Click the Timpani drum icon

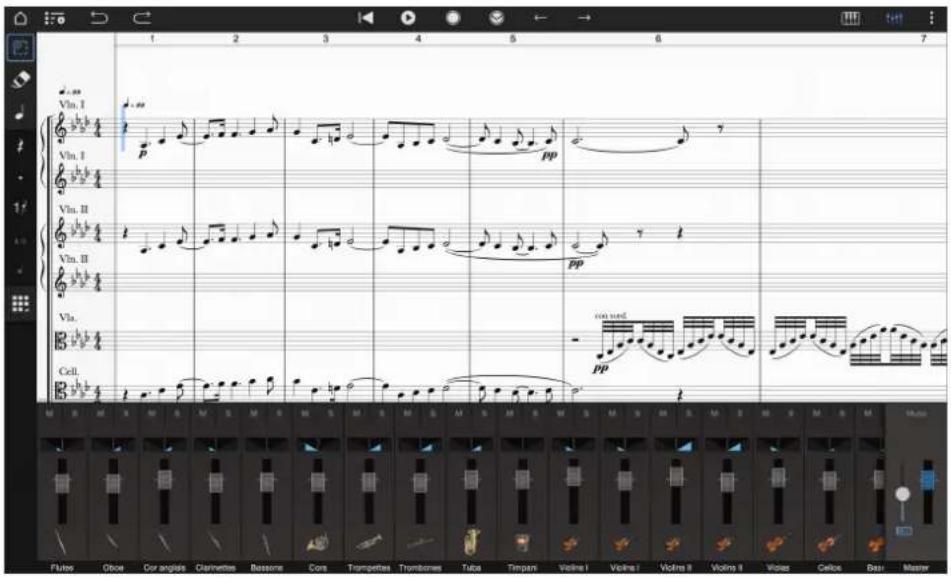coord(522,543)
